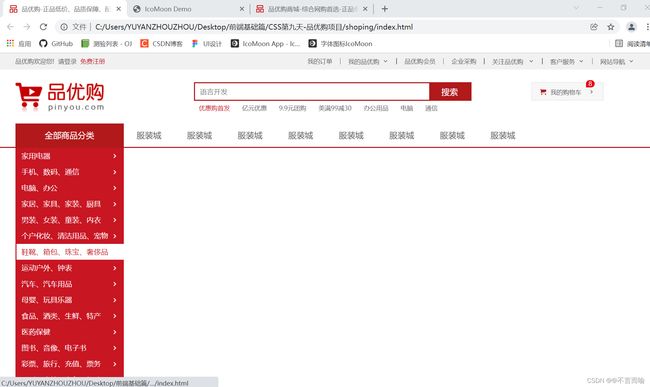Click the share icon in the address bar

pos(594,27)
